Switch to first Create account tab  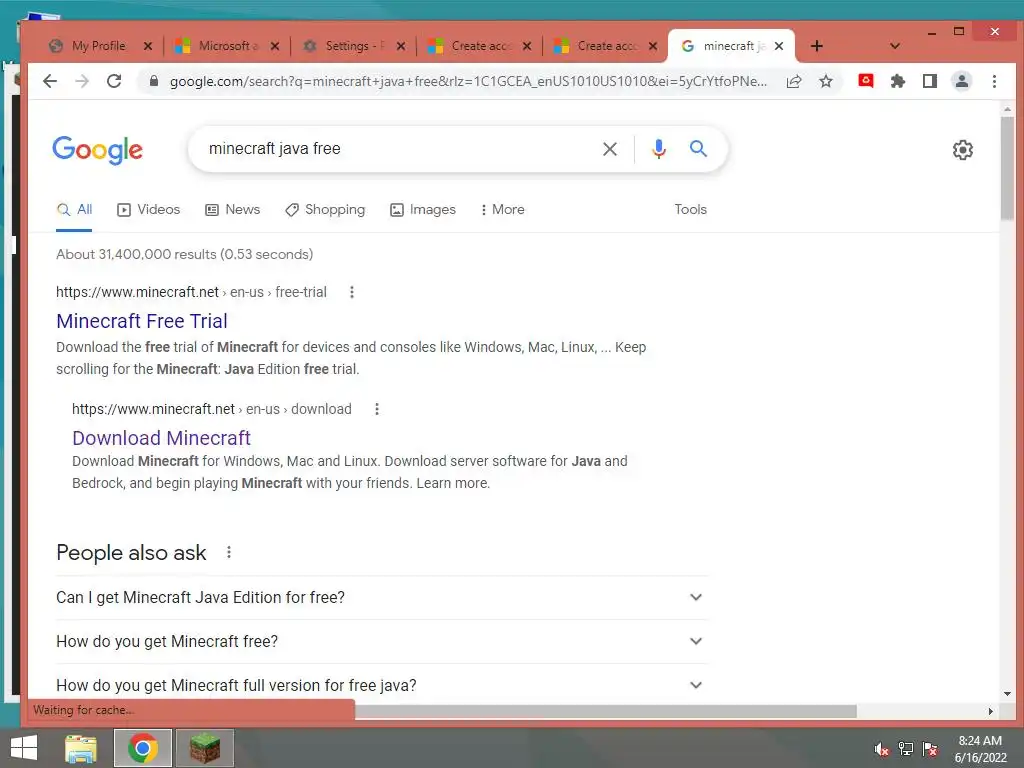pos(478,46)
